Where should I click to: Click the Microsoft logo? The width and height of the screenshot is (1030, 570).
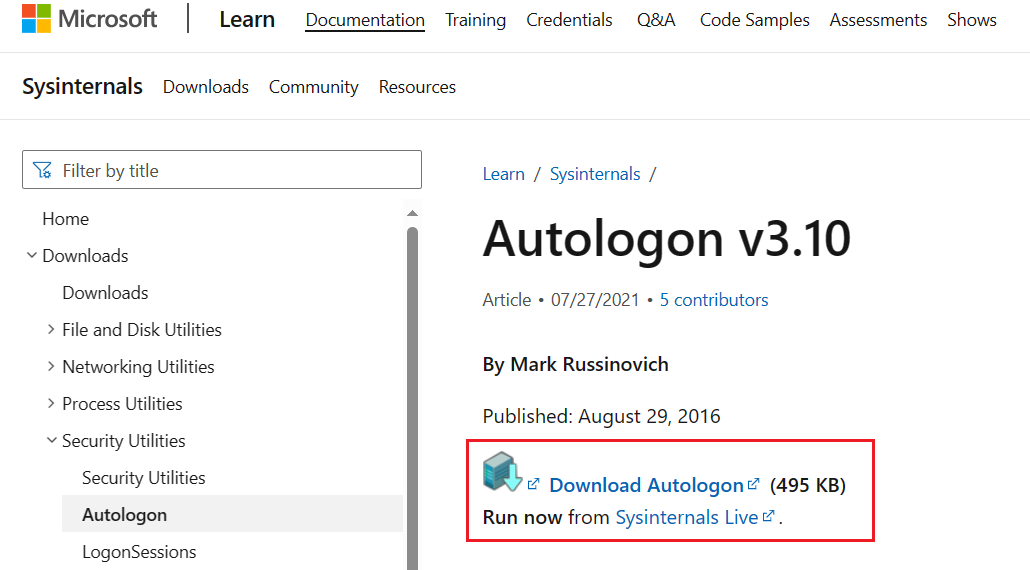[89, 18]
